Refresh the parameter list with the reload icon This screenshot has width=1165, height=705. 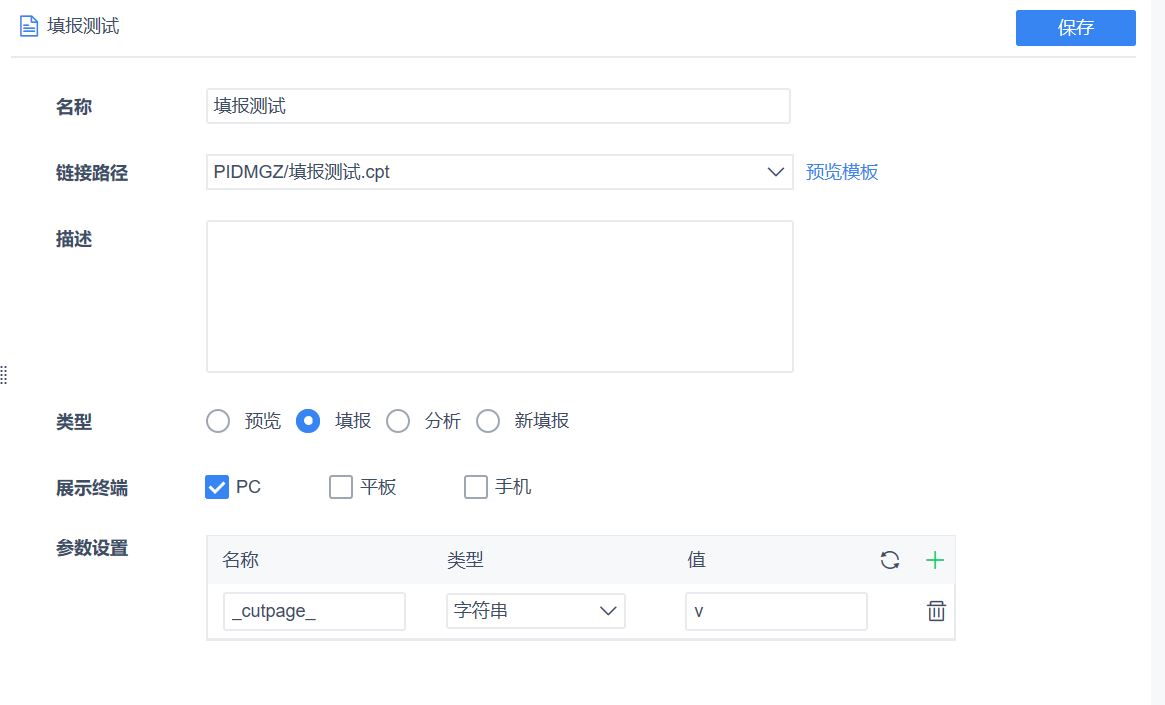889,559
